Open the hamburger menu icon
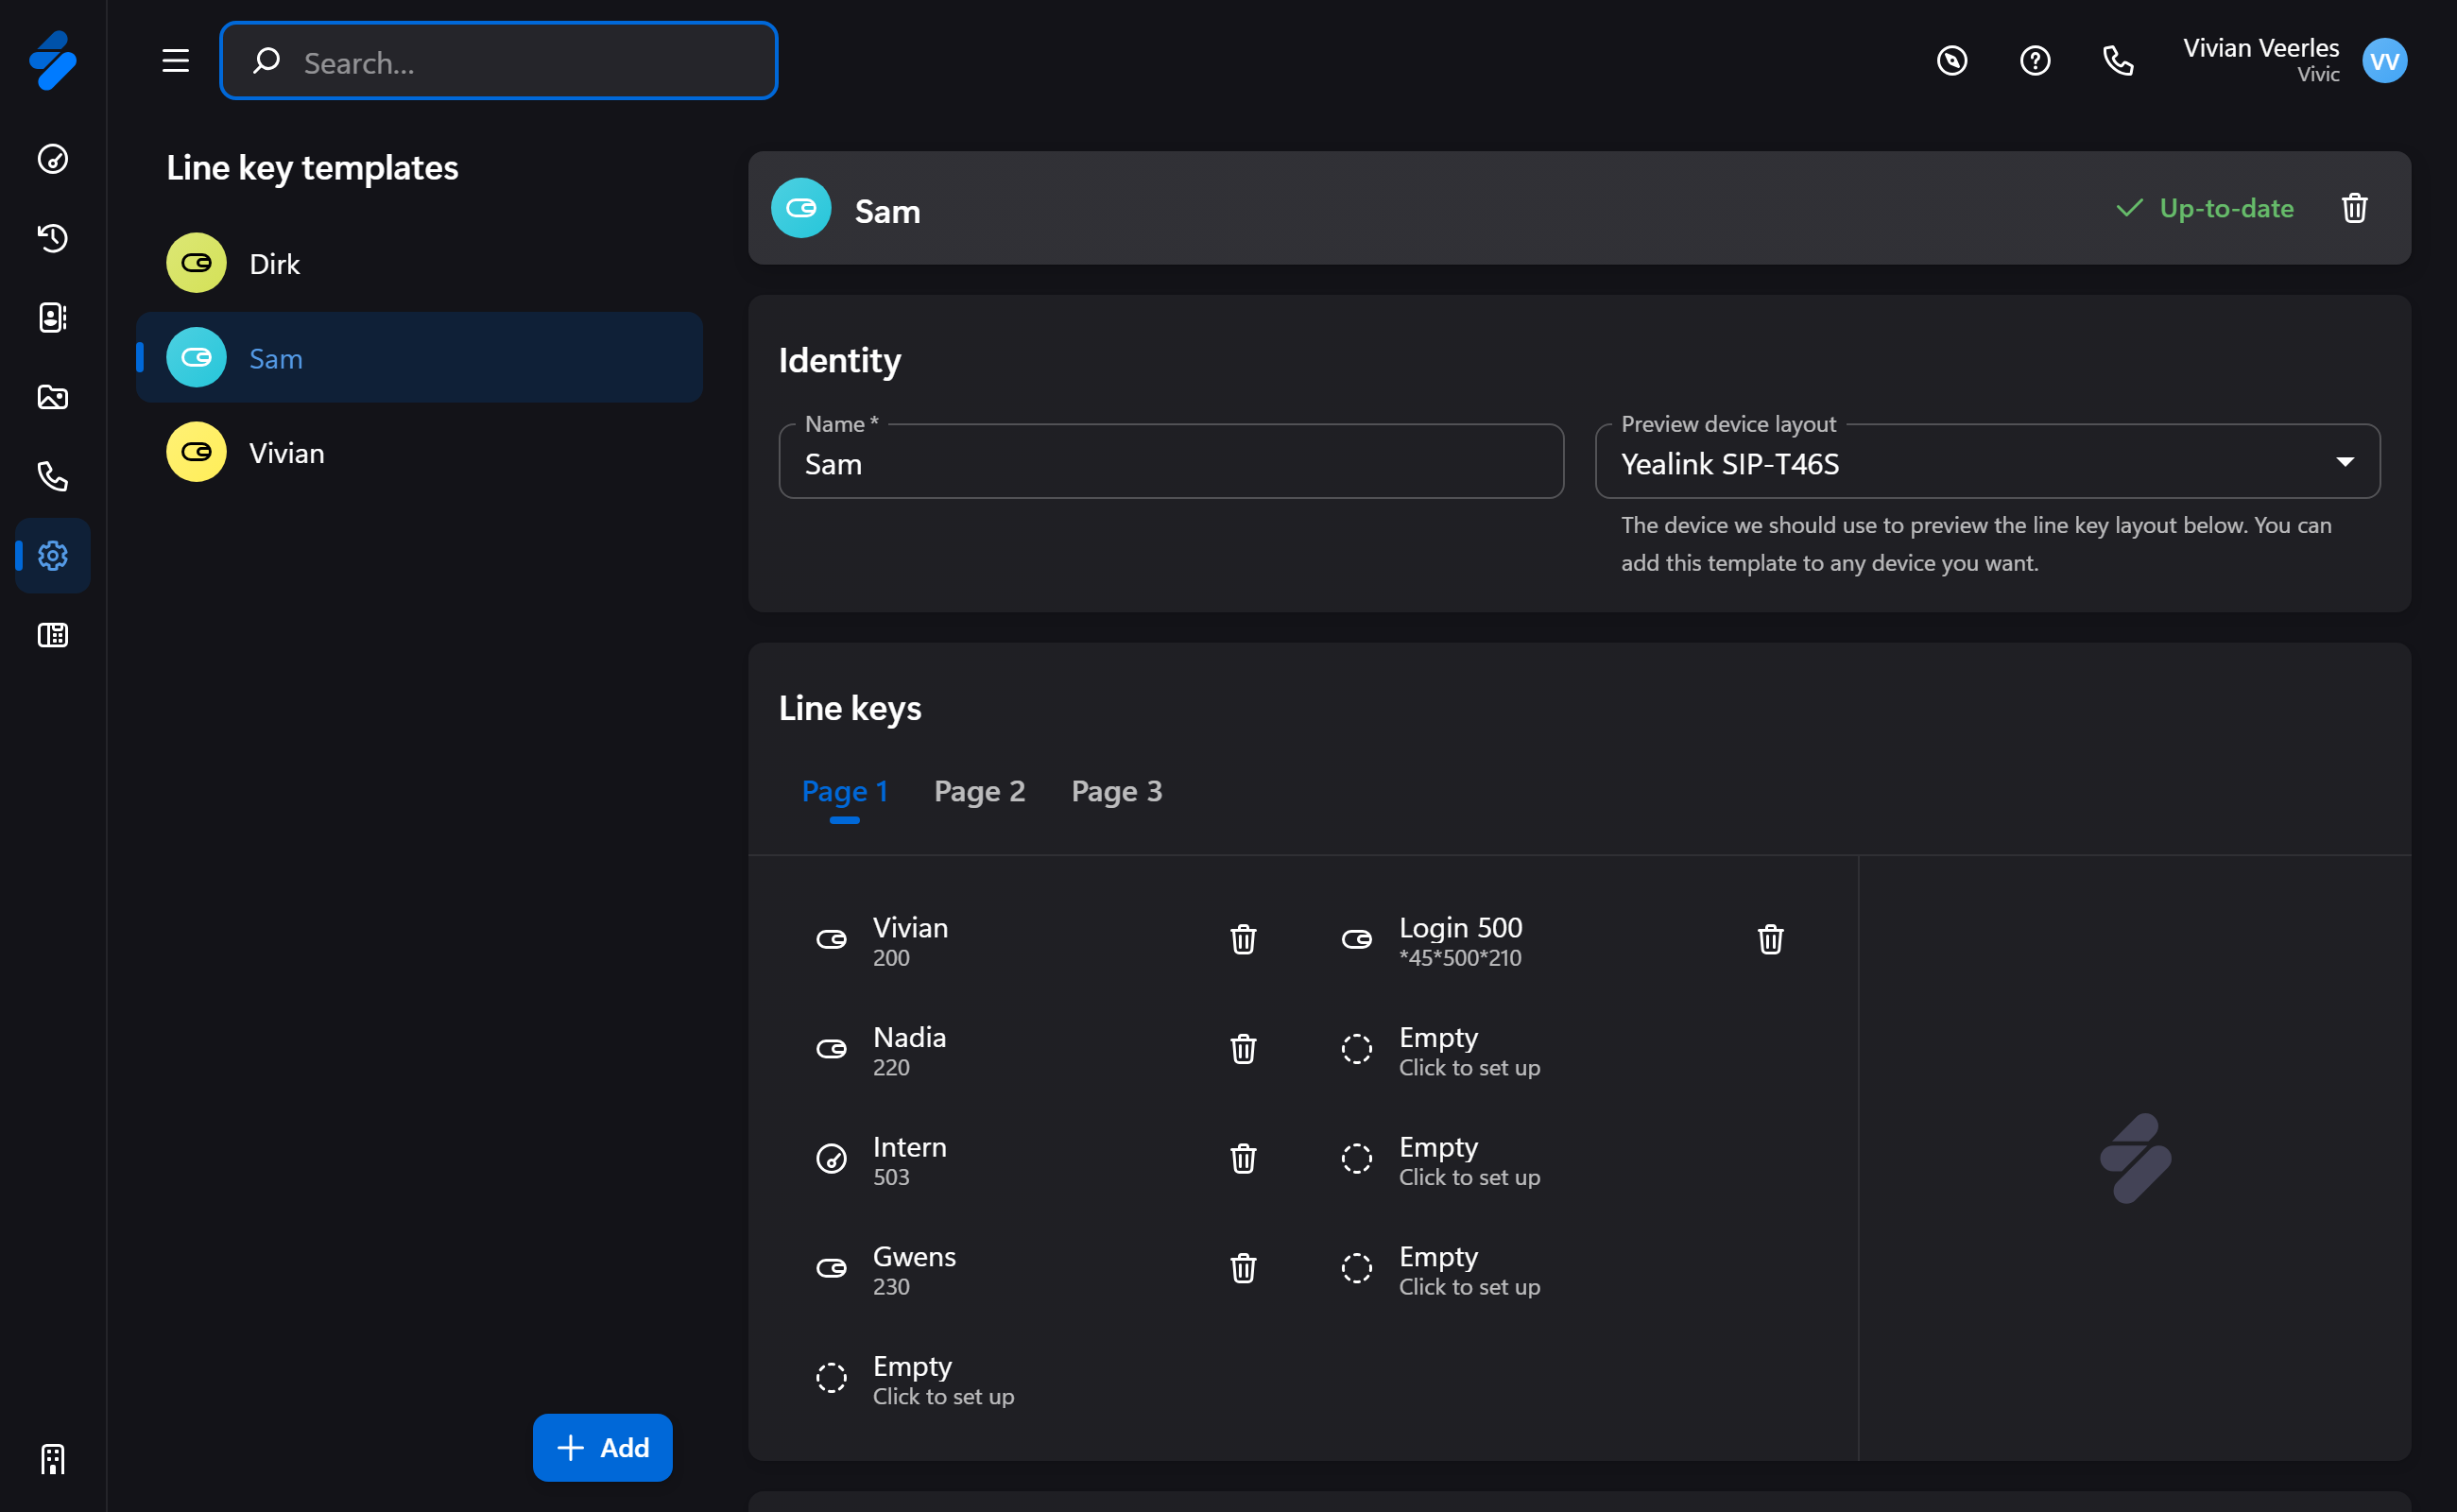Viewport: 2457px width, 1512px height. [176, 61]
